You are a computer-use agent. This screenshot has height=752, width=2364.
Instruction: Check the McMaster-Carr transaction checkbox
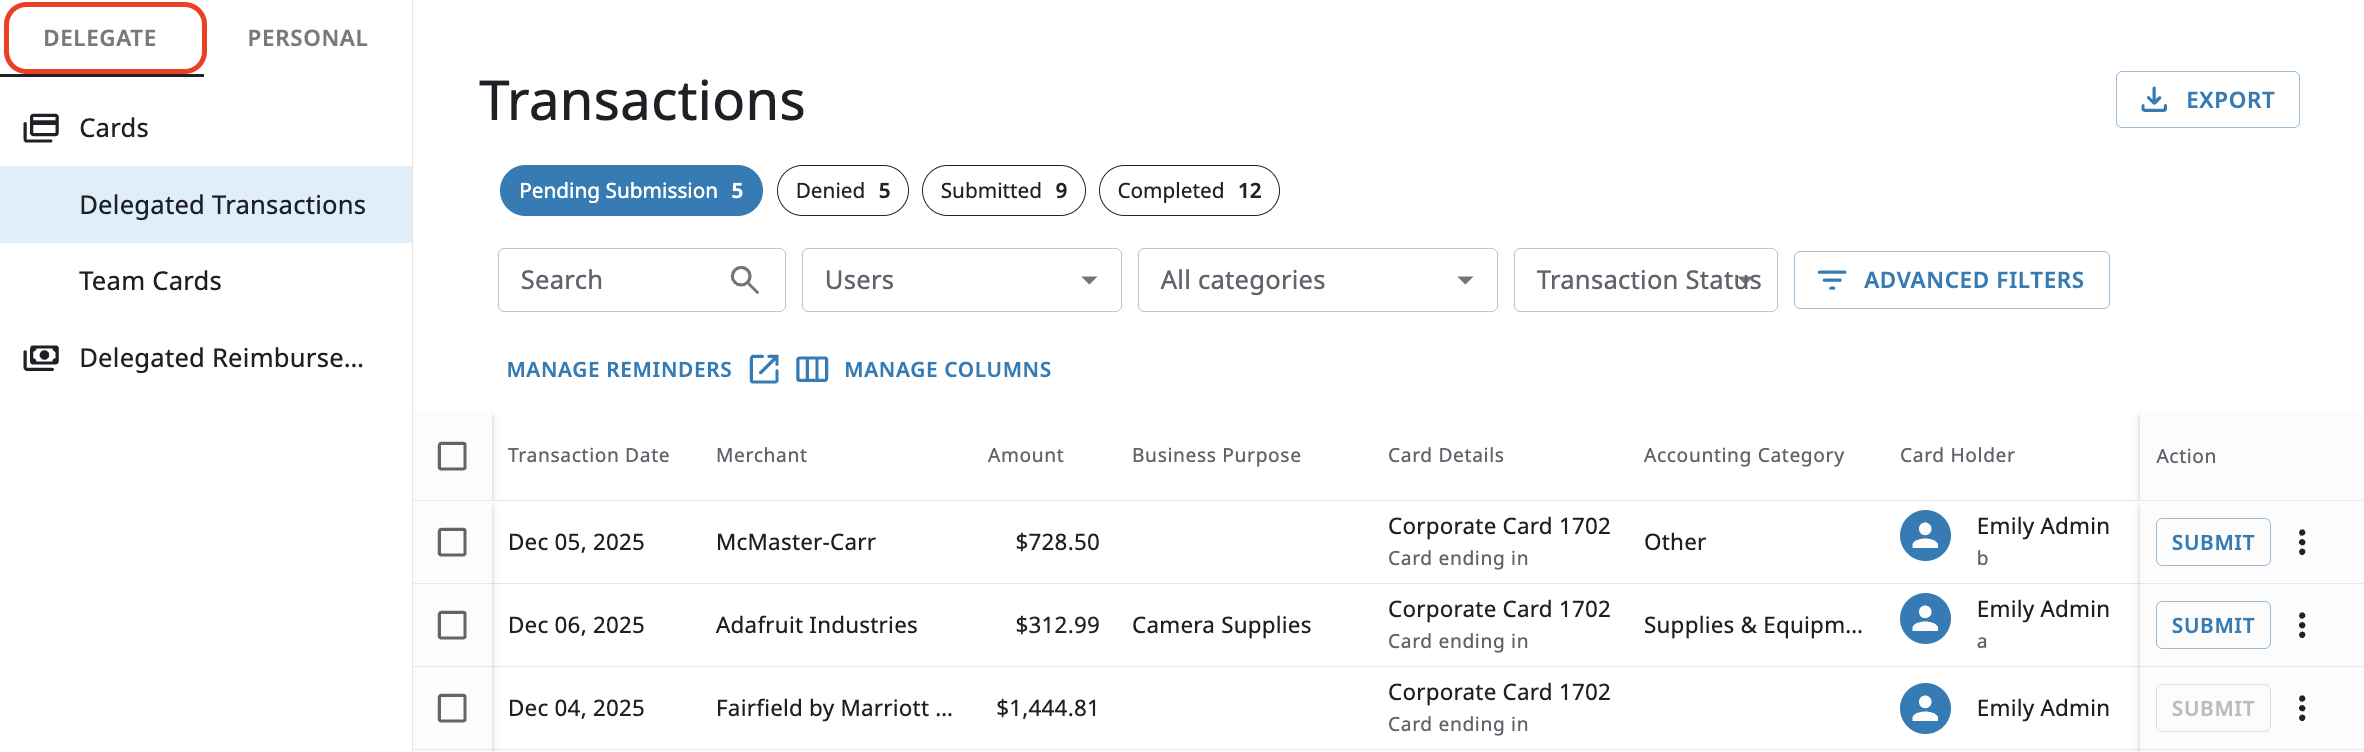point(452,542)
